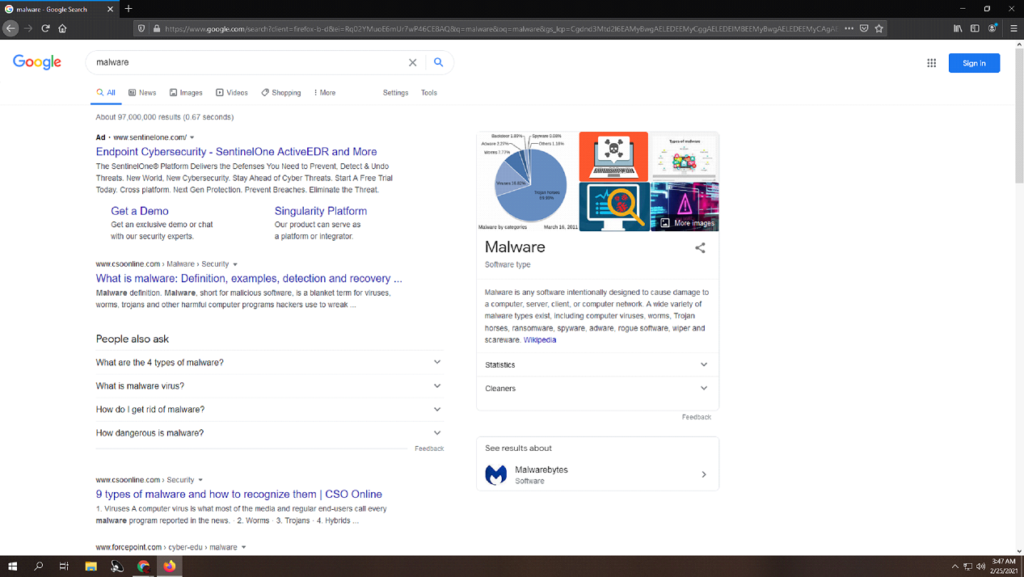Viewport: 1024px width, 577px height.
Task: Go to the Firefox home page
Action: (63, 28)
